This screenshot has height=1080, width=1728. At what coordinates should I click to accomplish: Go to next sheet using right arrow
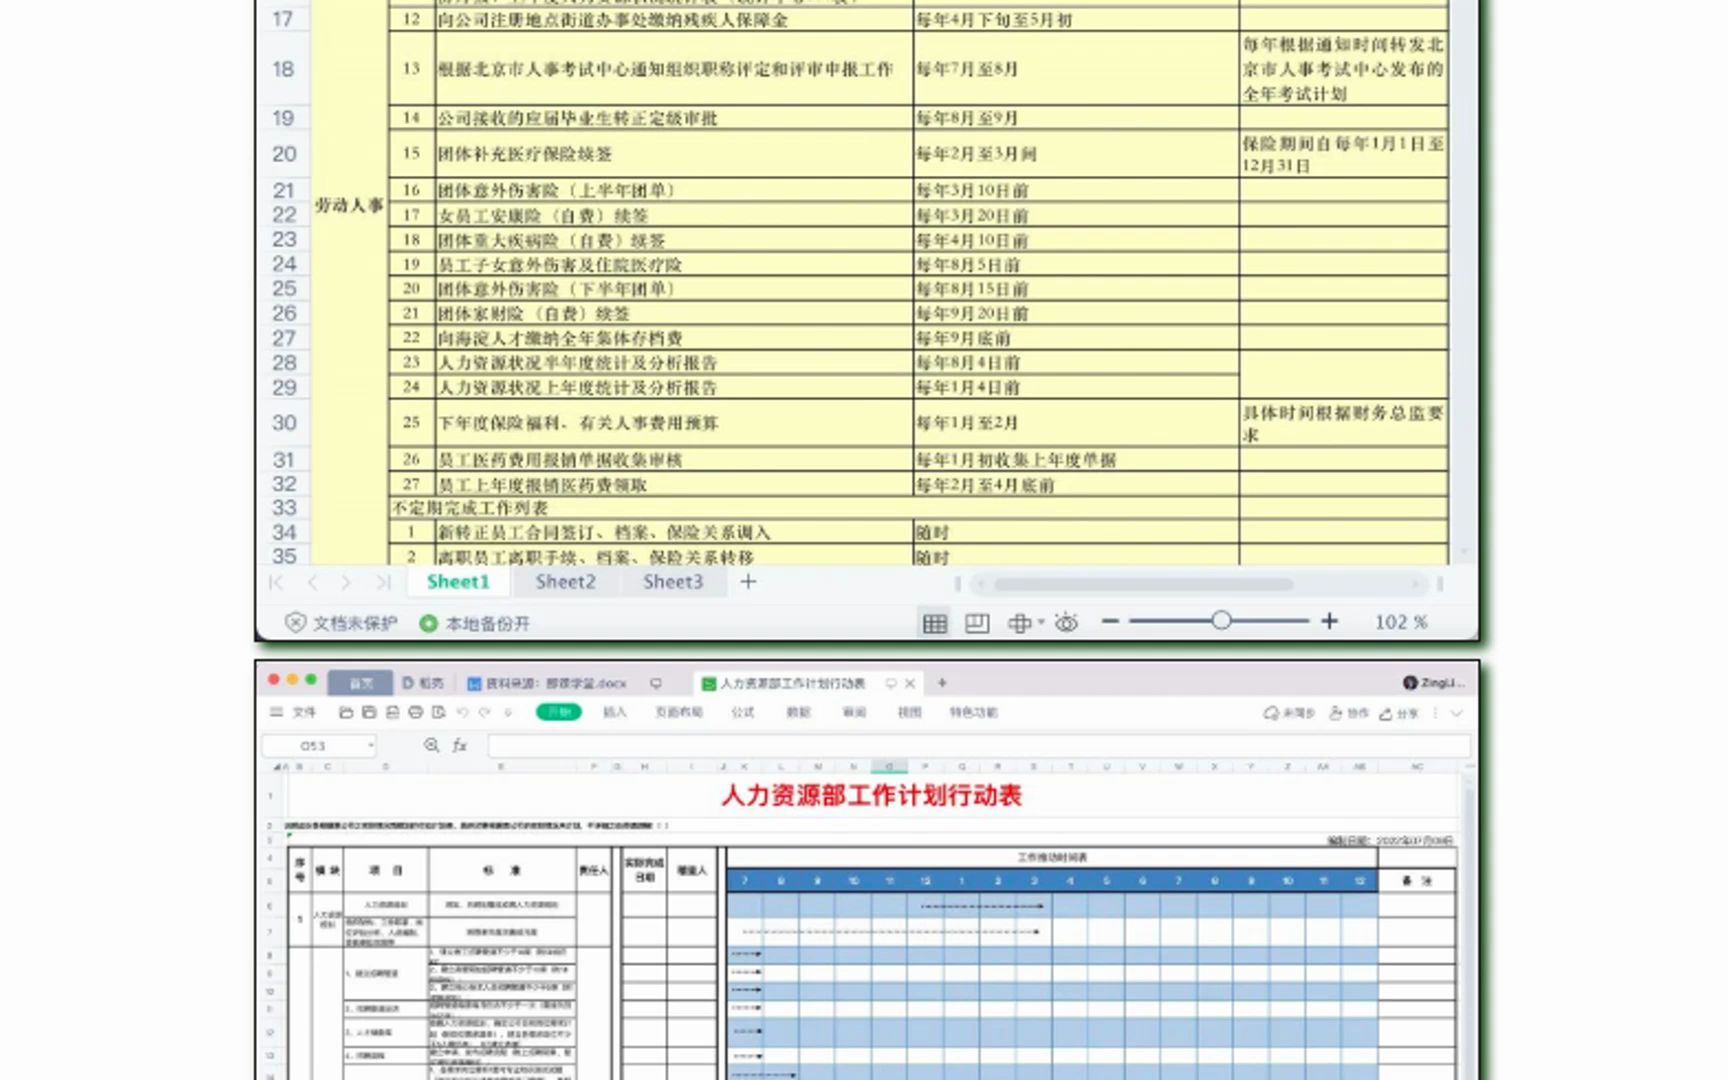pyautogui.click(x=346, y=582)
